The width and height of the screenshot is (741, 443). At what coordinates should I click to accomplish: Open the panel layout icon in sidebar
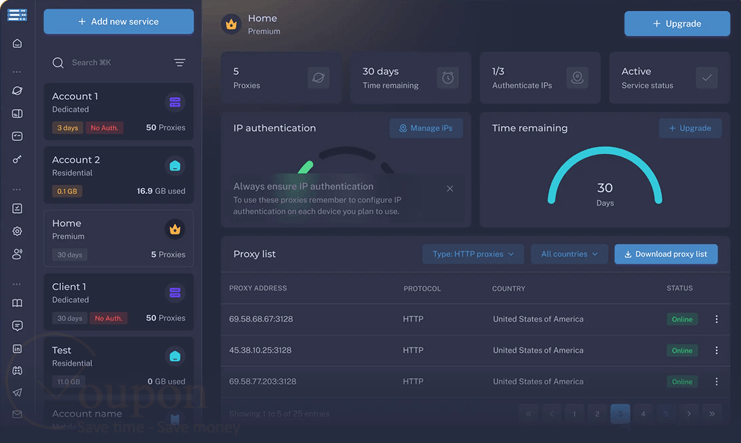[17, 113]
